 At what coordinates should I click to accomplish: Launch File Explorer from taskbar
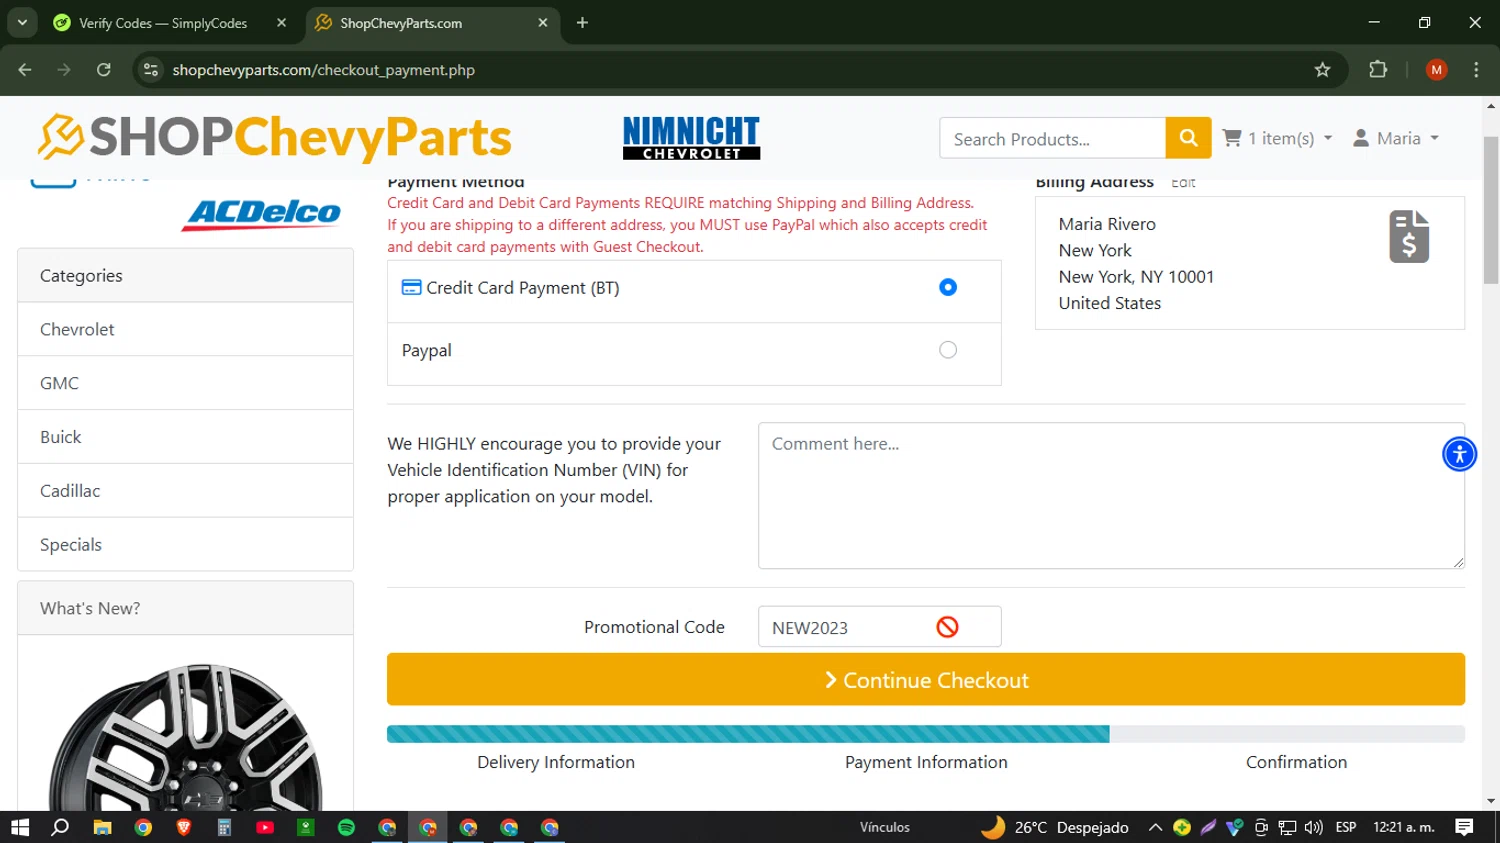point(102,827)
